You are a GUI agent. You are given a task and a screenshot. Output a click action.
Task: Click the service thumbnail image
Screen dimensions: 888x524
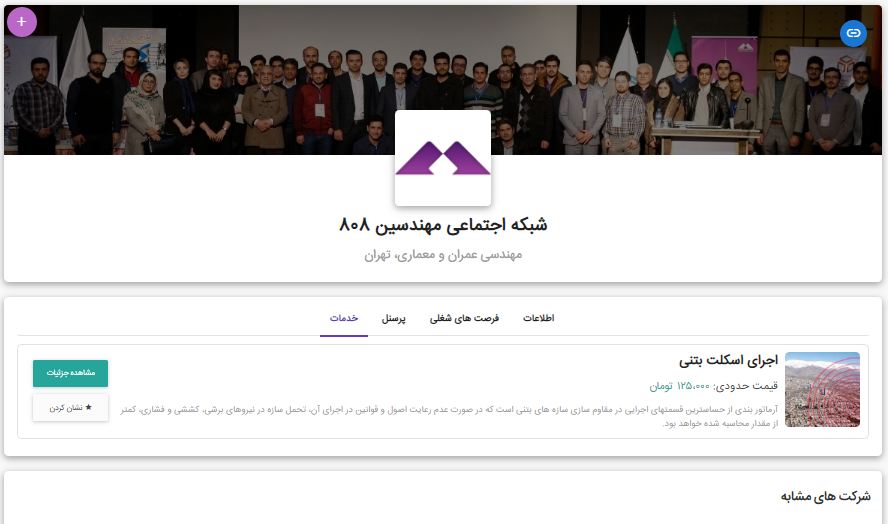pos(822,390)
